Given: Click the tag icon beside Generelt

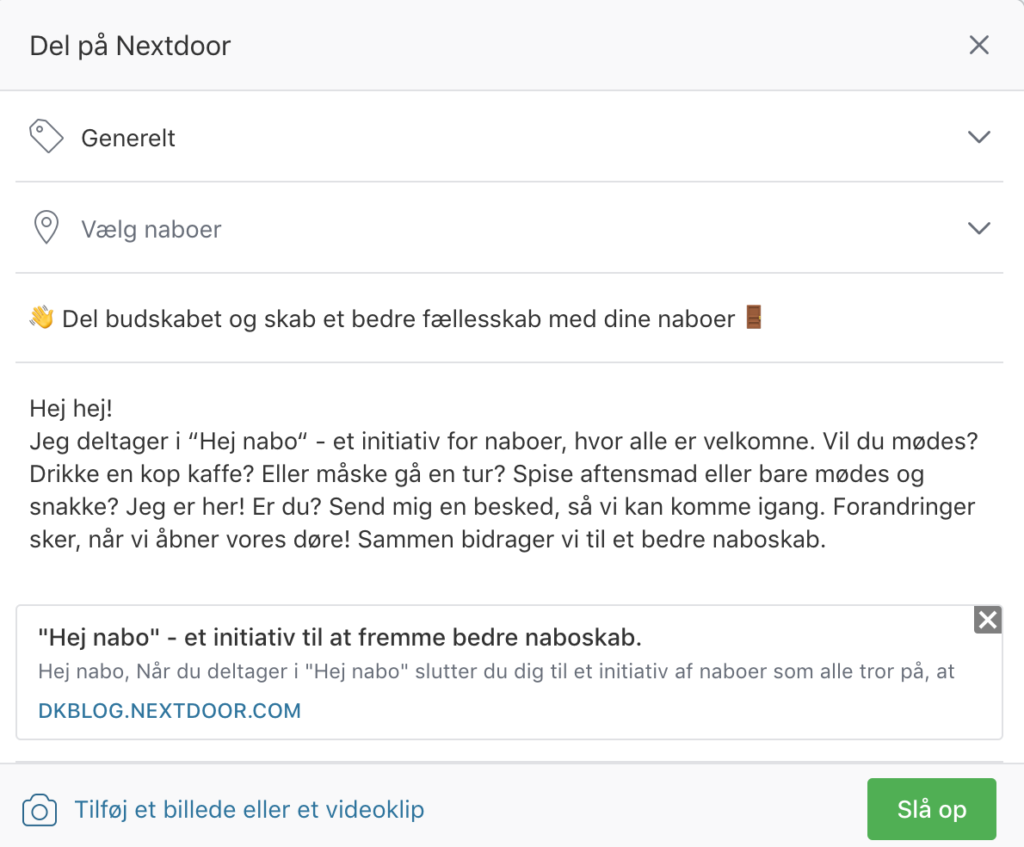Looking at the screenshot, I should [46, 136].
